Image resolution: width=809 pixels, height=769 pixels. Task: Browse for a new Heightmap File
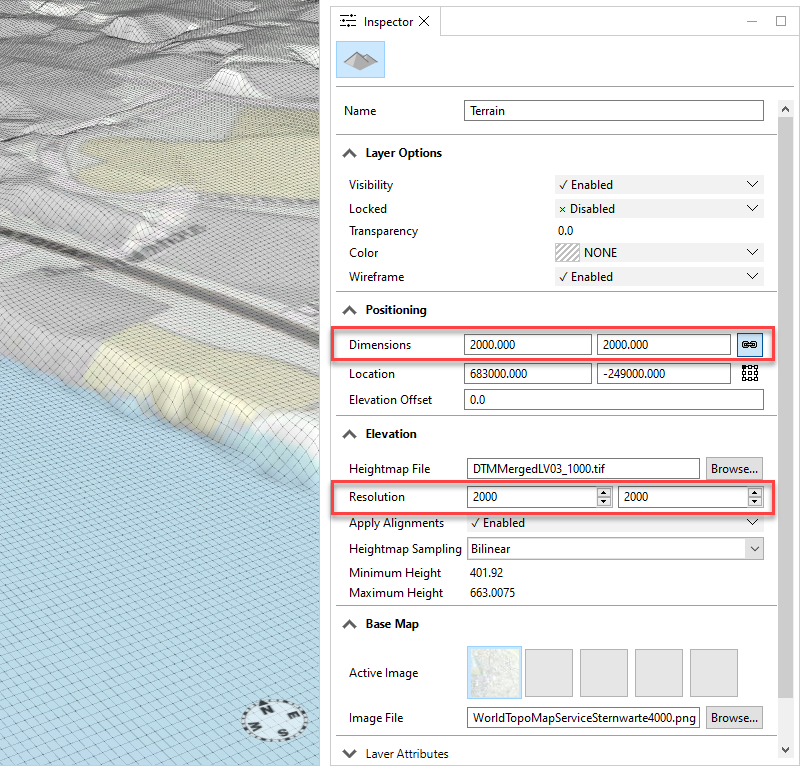734,468
